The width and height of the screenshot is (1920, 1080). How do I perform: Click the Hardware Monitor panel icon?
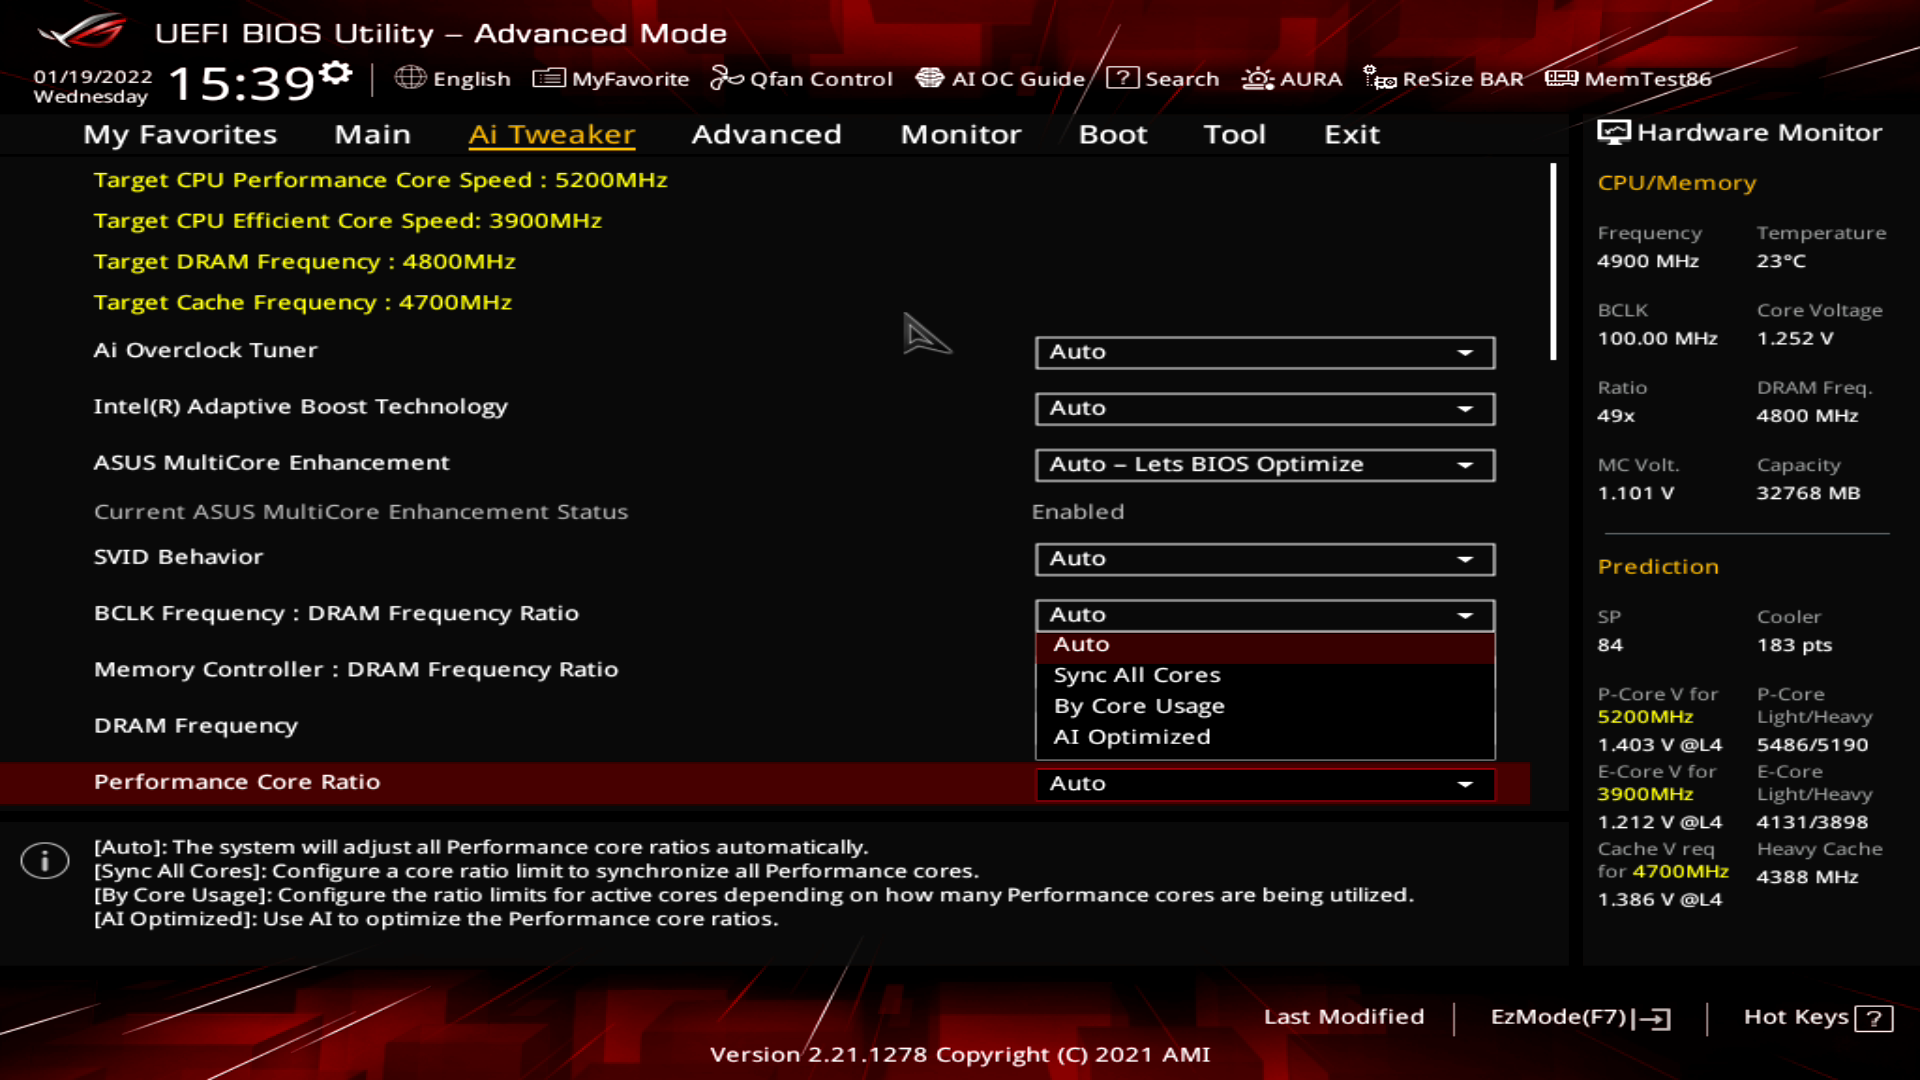1614,131
